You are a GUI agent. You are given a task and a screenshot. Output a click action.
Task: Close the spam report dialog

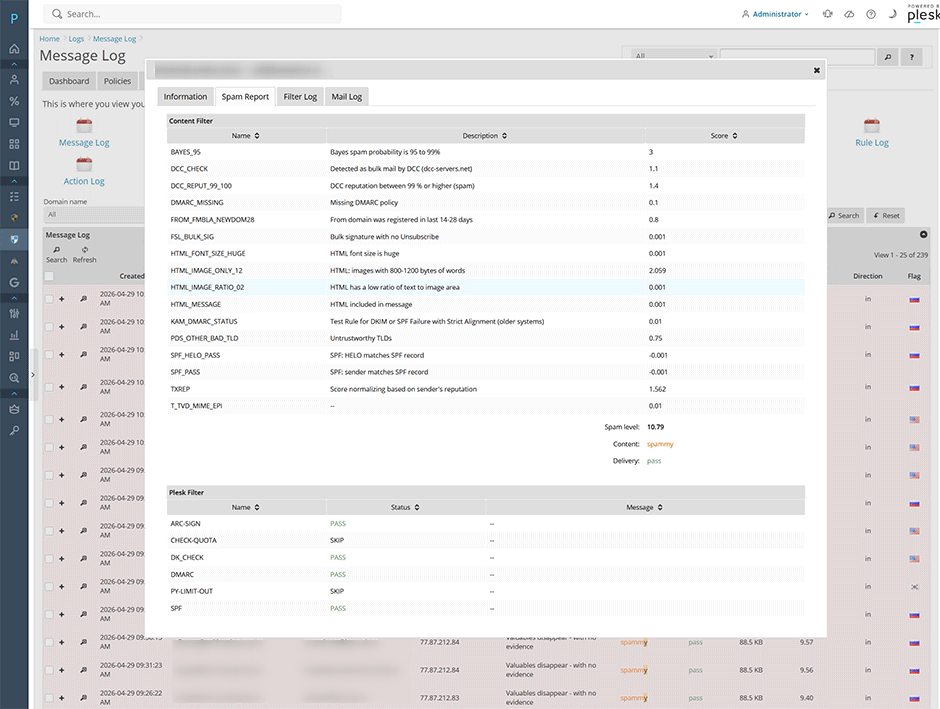point(817,70)
